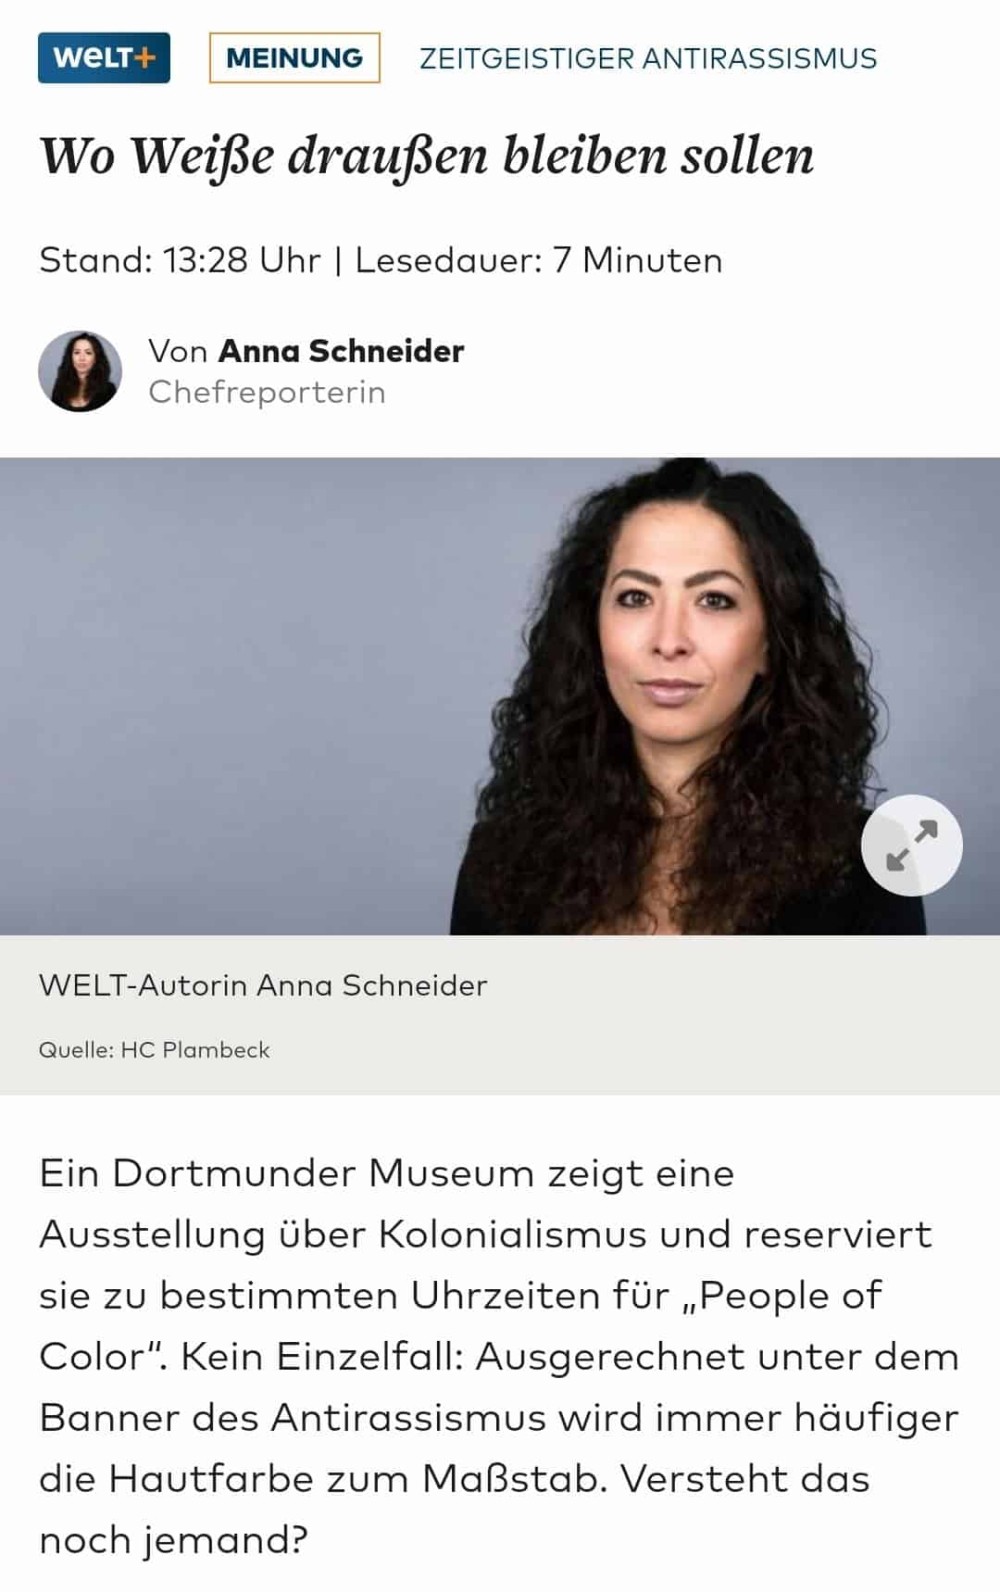
Task: Click the headline "Wo Weiße draußen bleiben sollen"
Action: [427, 156]
